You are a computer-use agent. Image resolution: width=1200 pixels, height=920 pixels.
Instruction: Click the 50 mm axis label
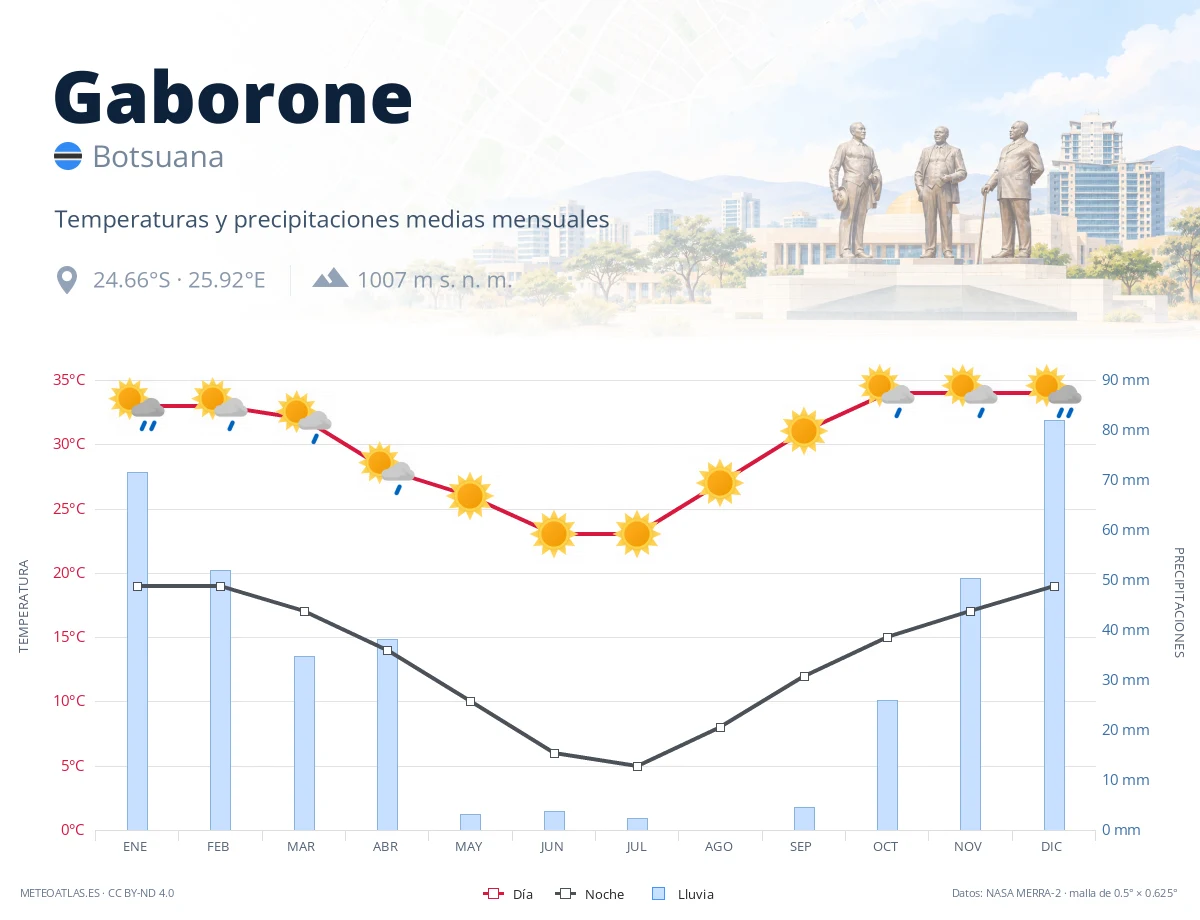[x=1126, y=580]
